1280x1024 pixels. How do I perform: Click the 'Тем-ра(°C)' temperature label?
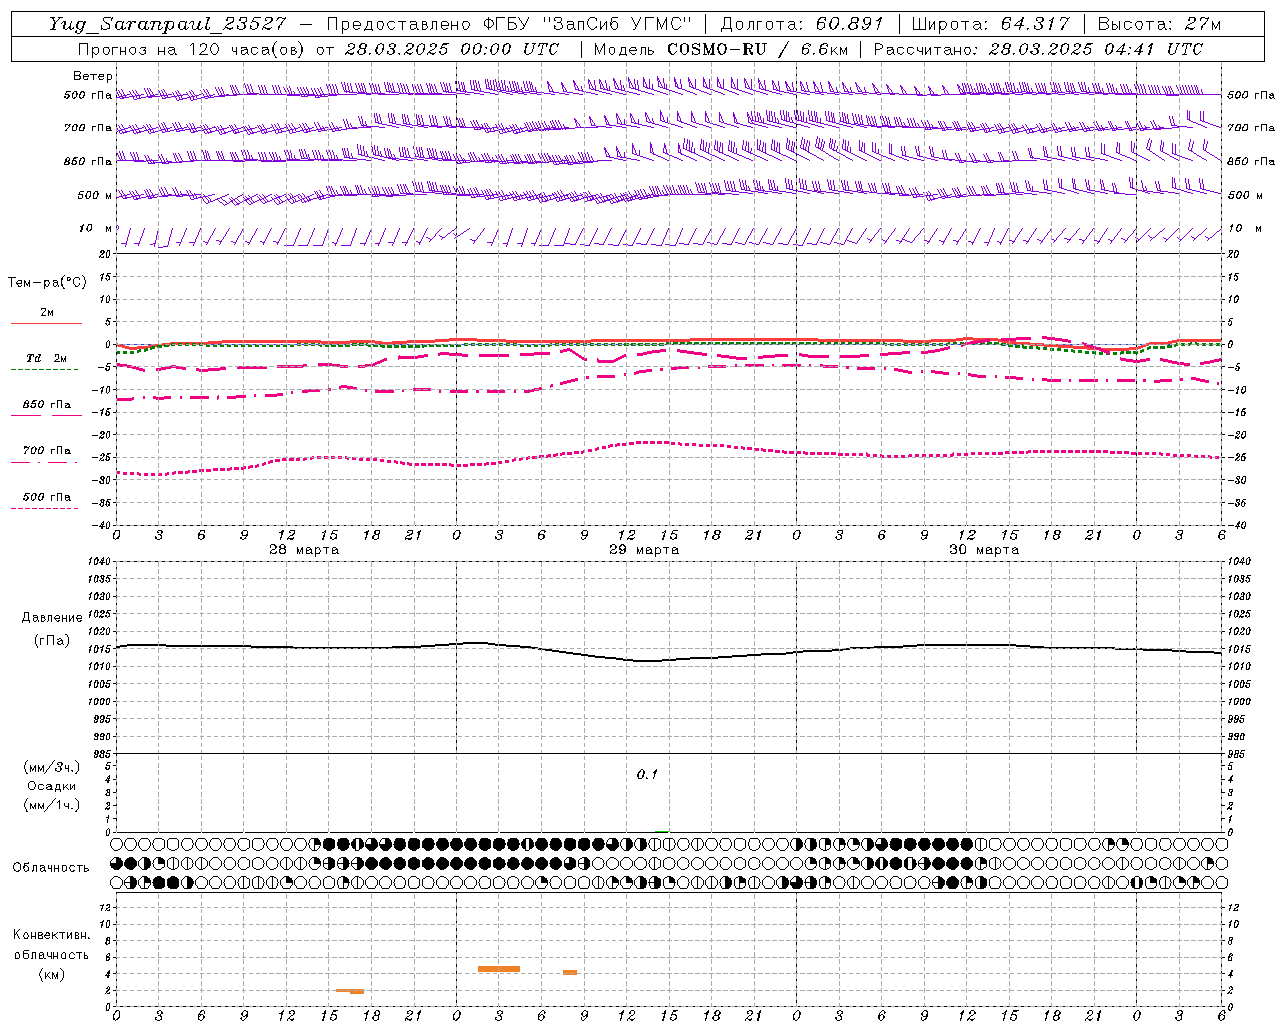[47, 283]
